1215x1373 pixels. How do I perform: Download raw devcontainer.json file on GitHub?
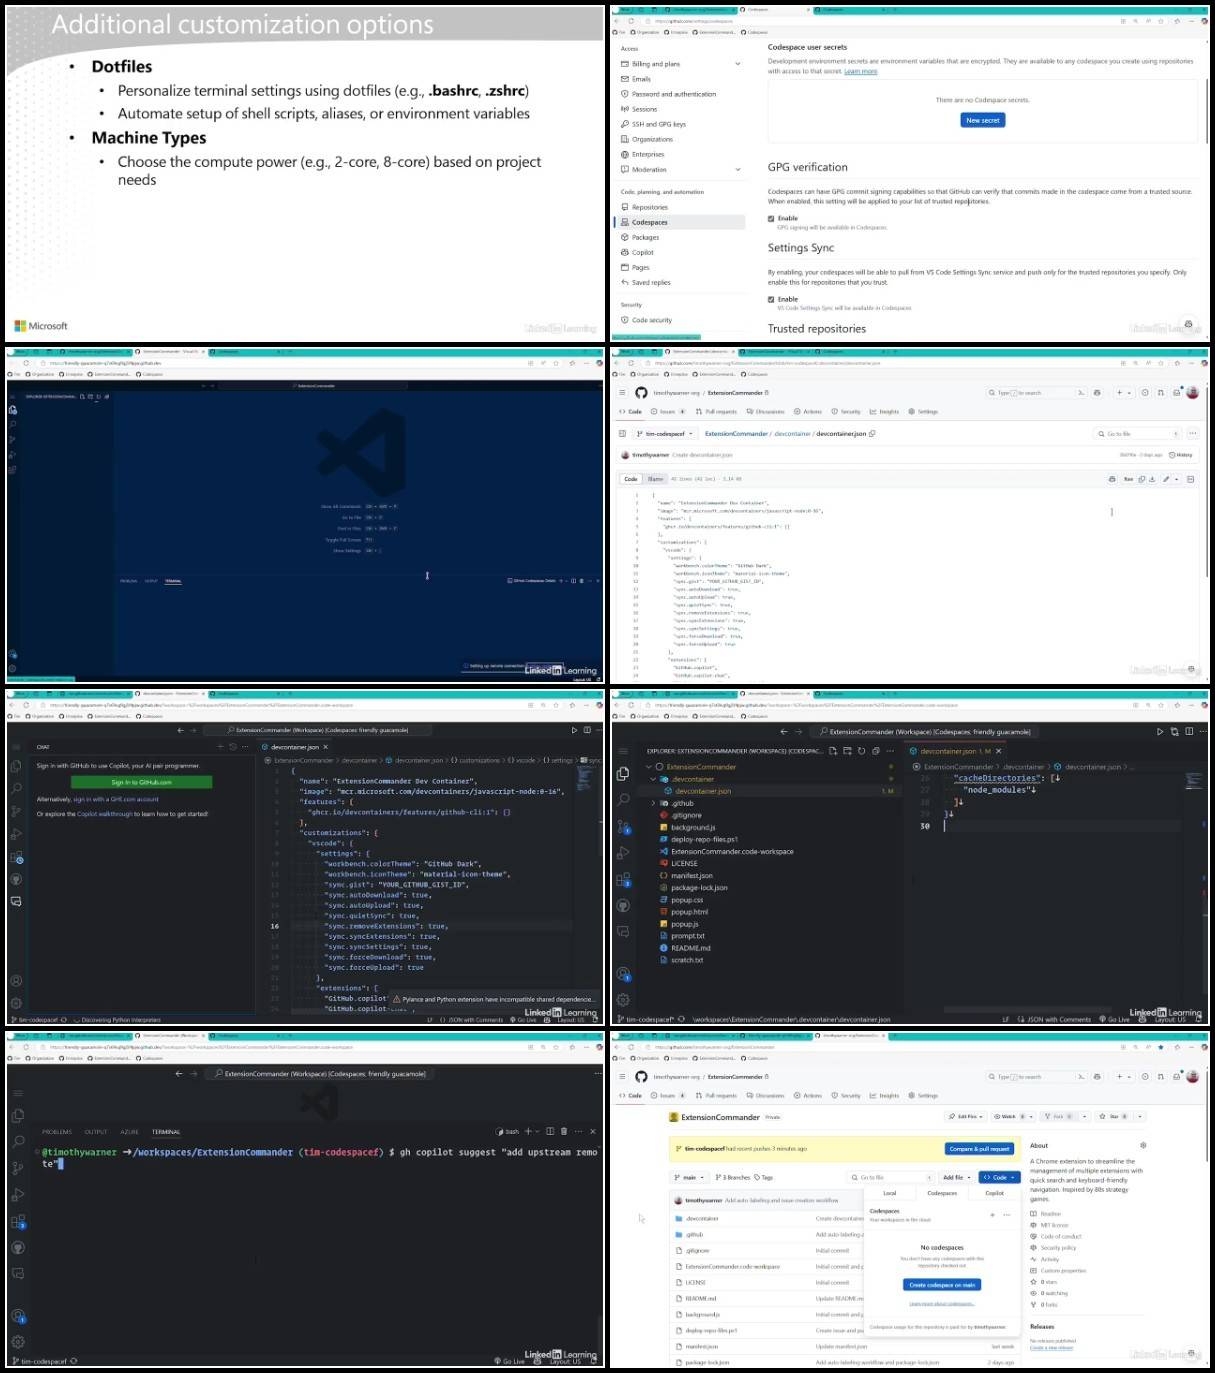pos(1152,479)
